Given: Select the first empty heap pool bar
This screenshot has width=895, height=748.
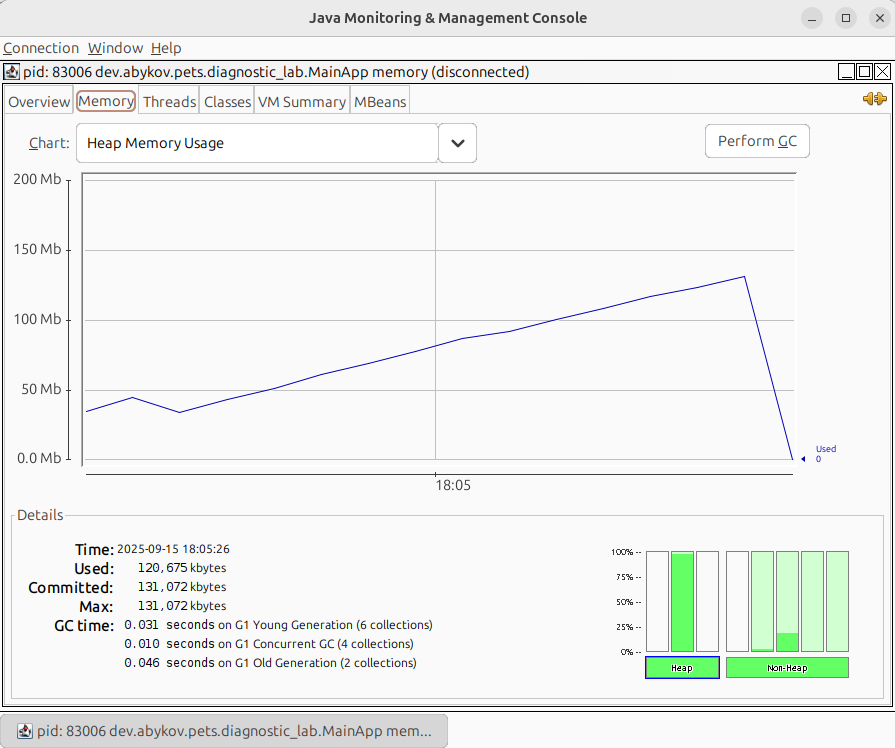Looking at the screenshot, I should coord(657,601).
